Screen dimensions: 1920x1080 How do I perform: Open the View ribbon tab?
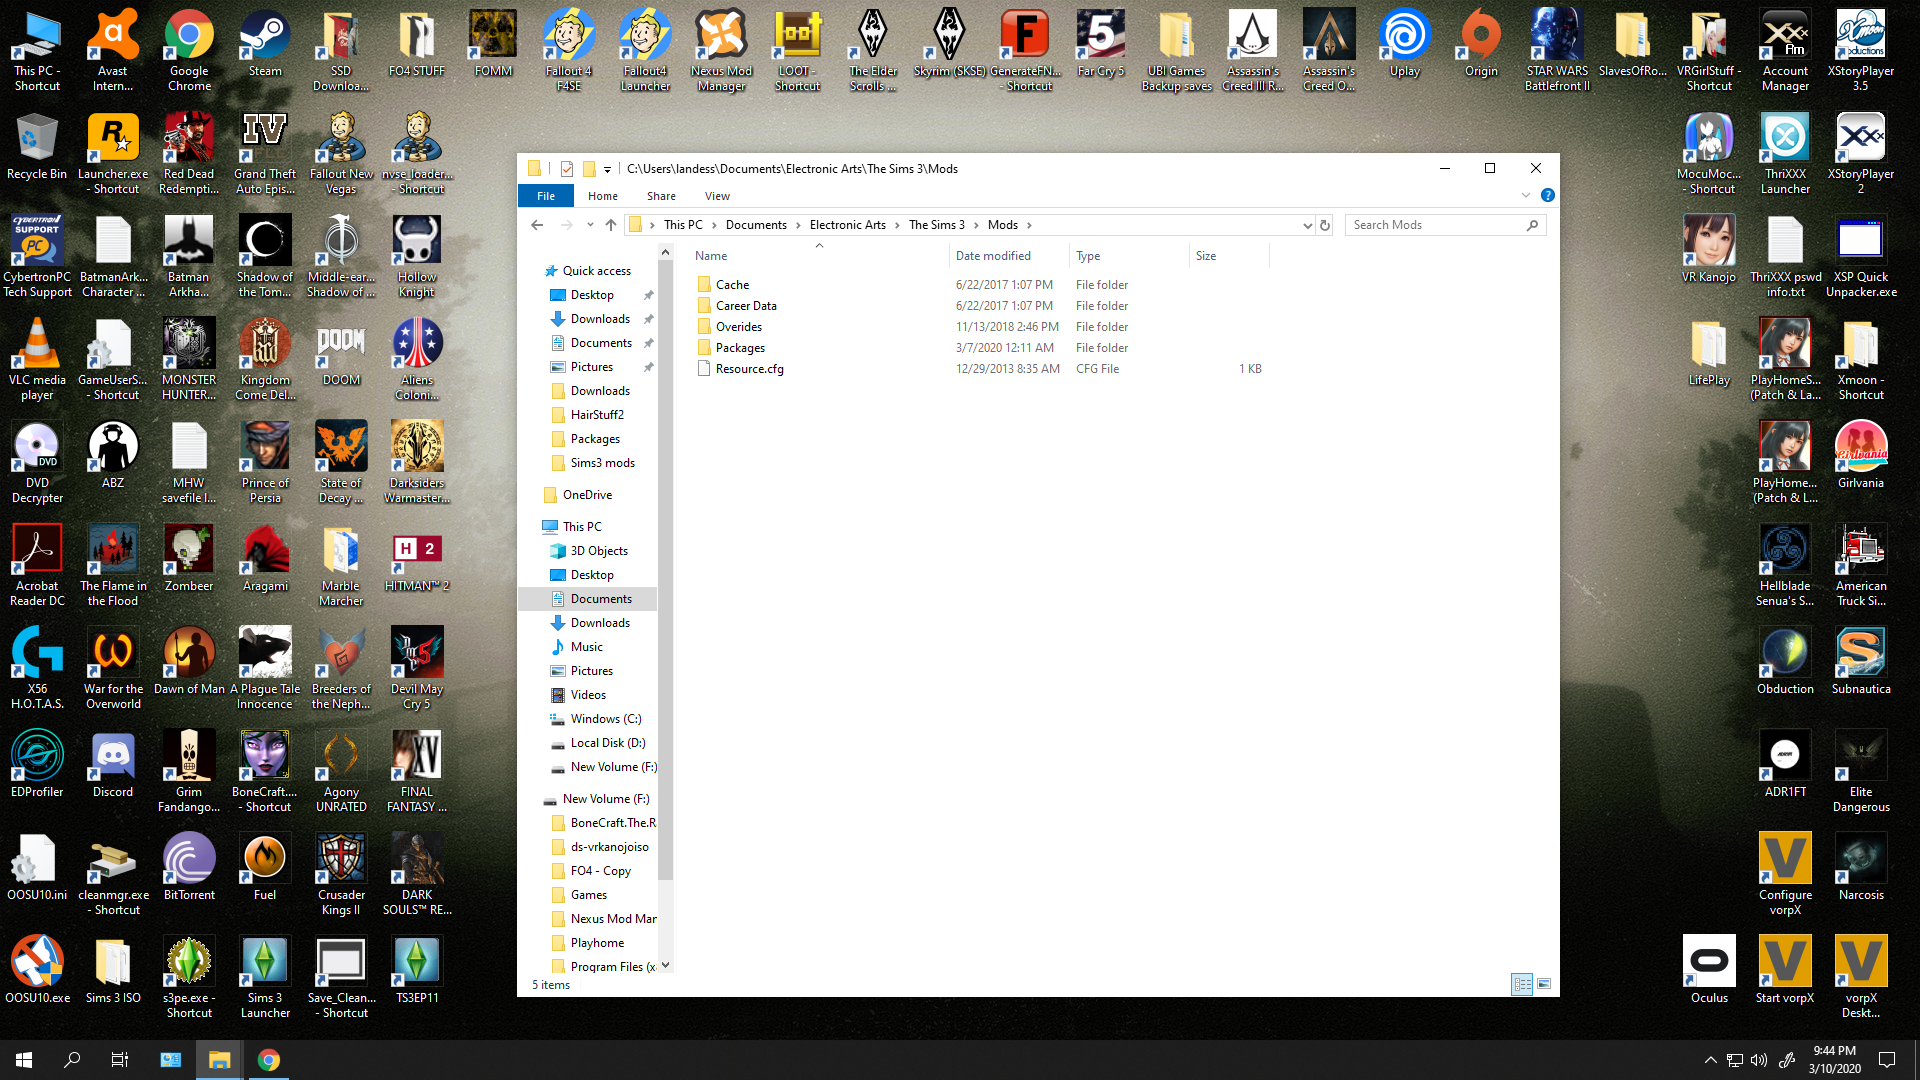coord(717,196)
